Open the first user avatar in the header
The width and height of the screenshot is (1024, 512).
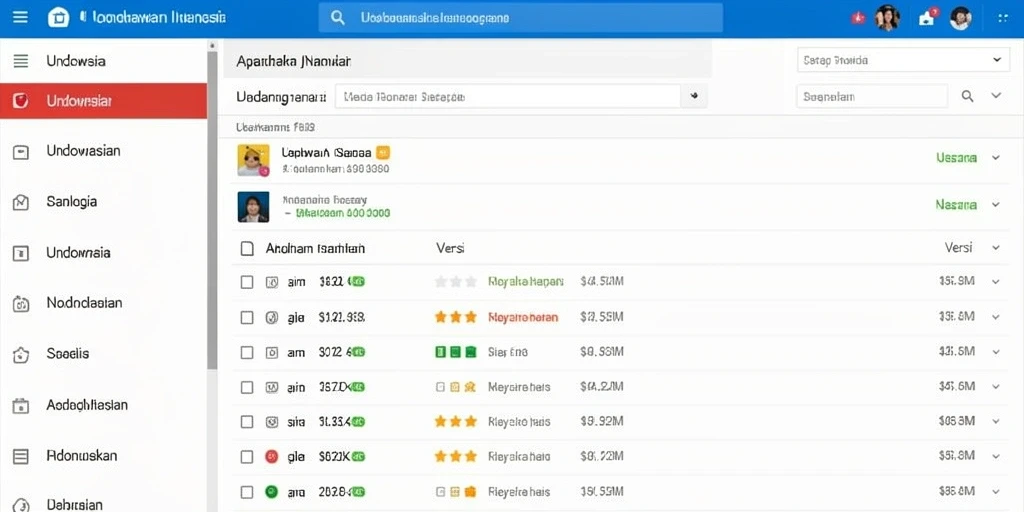click(x=888, y=18)
